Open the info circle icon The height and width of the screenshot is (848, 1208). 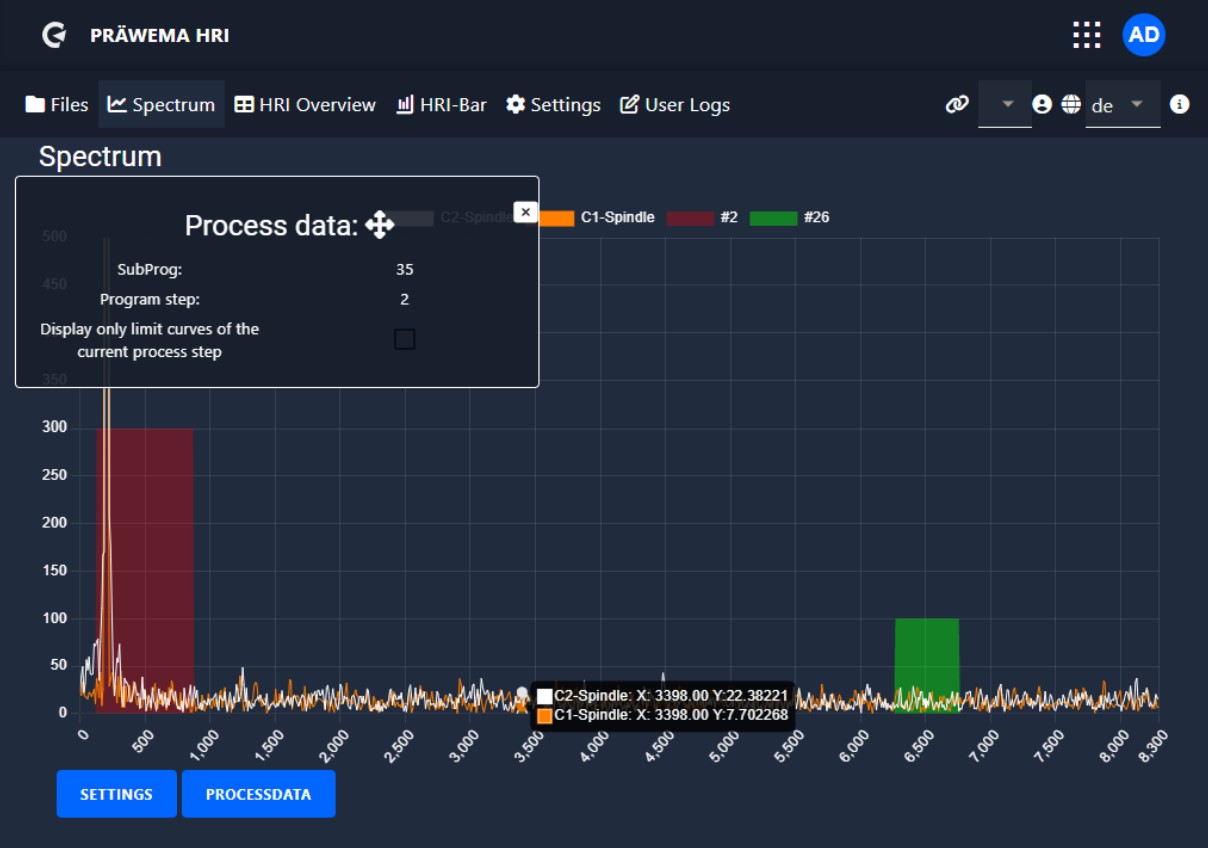[x=1180, y=104]
